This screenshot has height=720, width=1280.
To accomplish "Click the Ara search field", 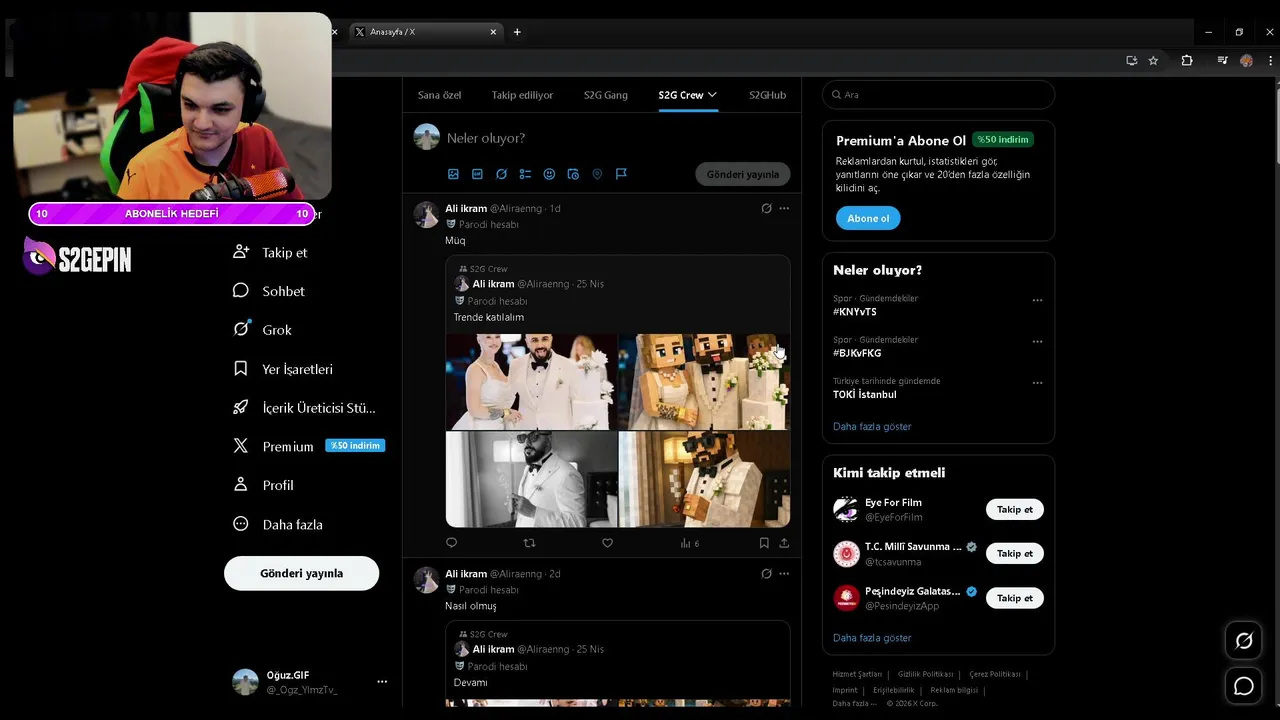I will 938,95.
